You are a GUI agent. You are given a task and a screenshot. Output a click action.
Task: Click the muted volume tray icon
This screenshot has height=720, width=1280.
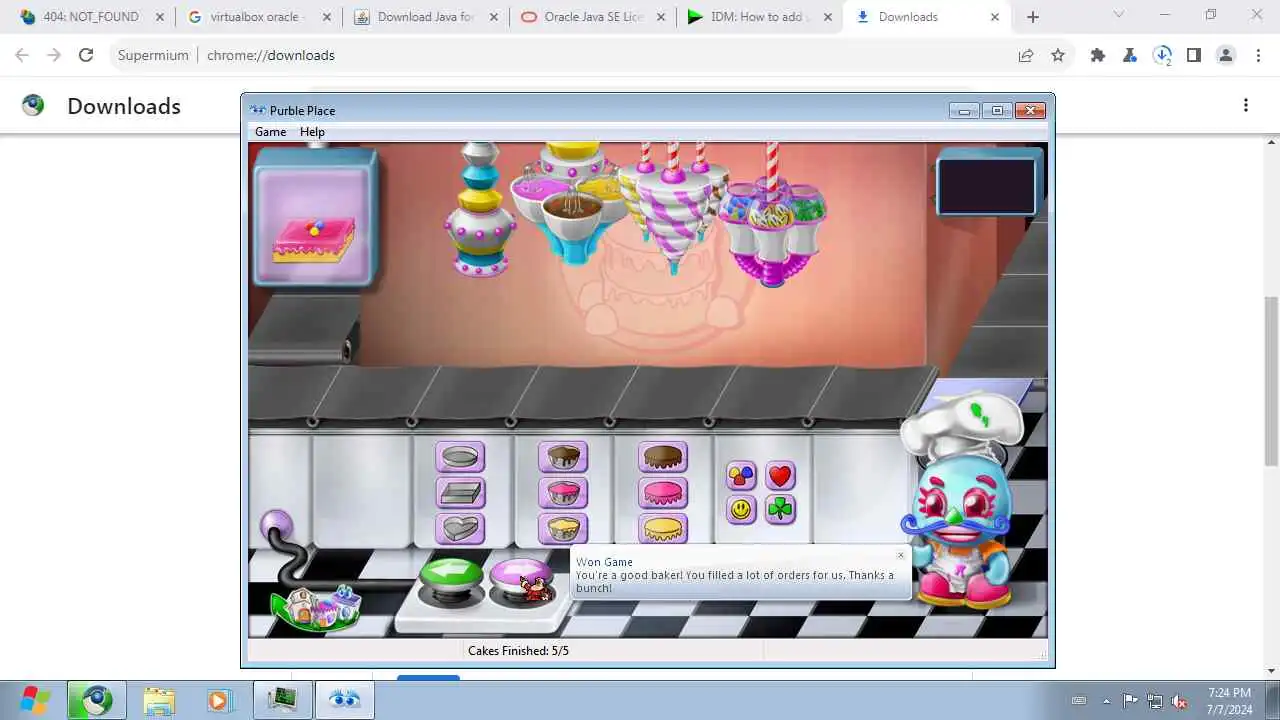(x=1180, y=701)
